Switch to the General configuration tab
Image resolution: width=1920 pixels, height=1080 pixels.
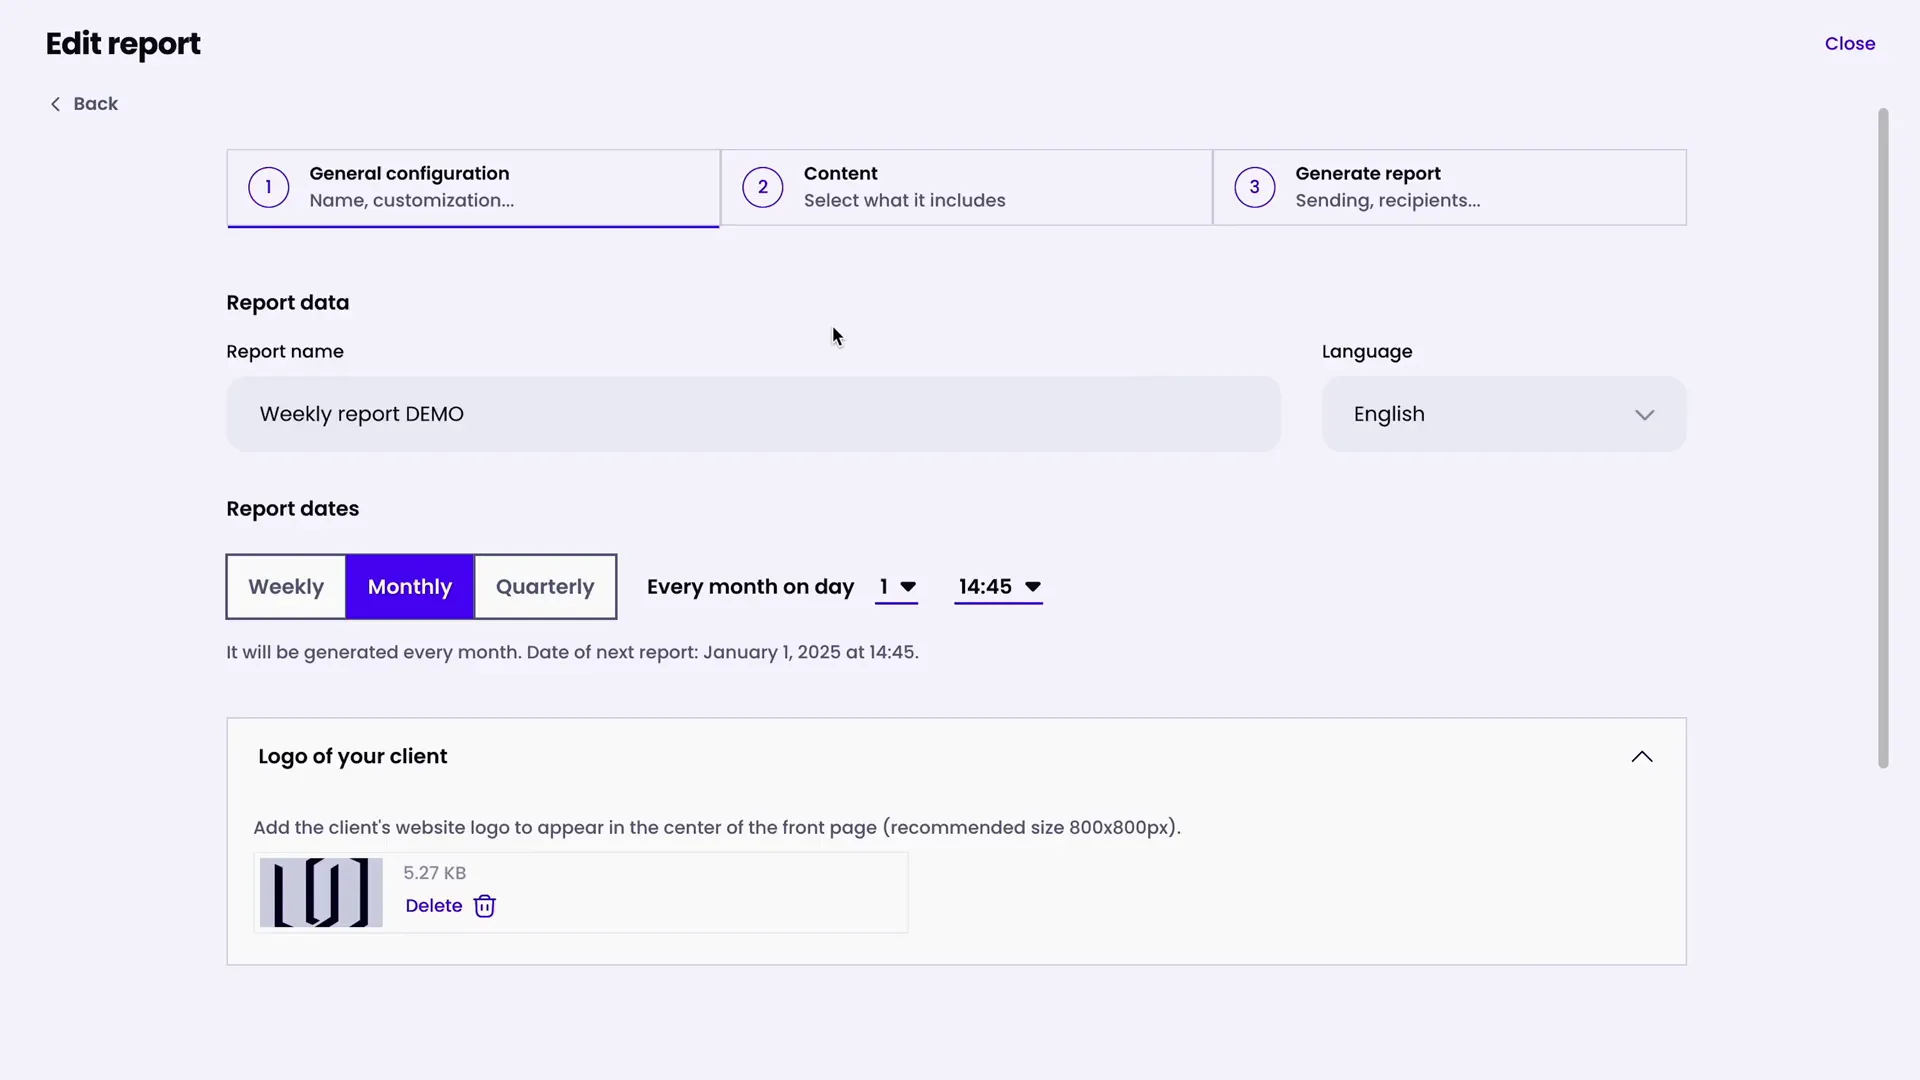[473, 188]
